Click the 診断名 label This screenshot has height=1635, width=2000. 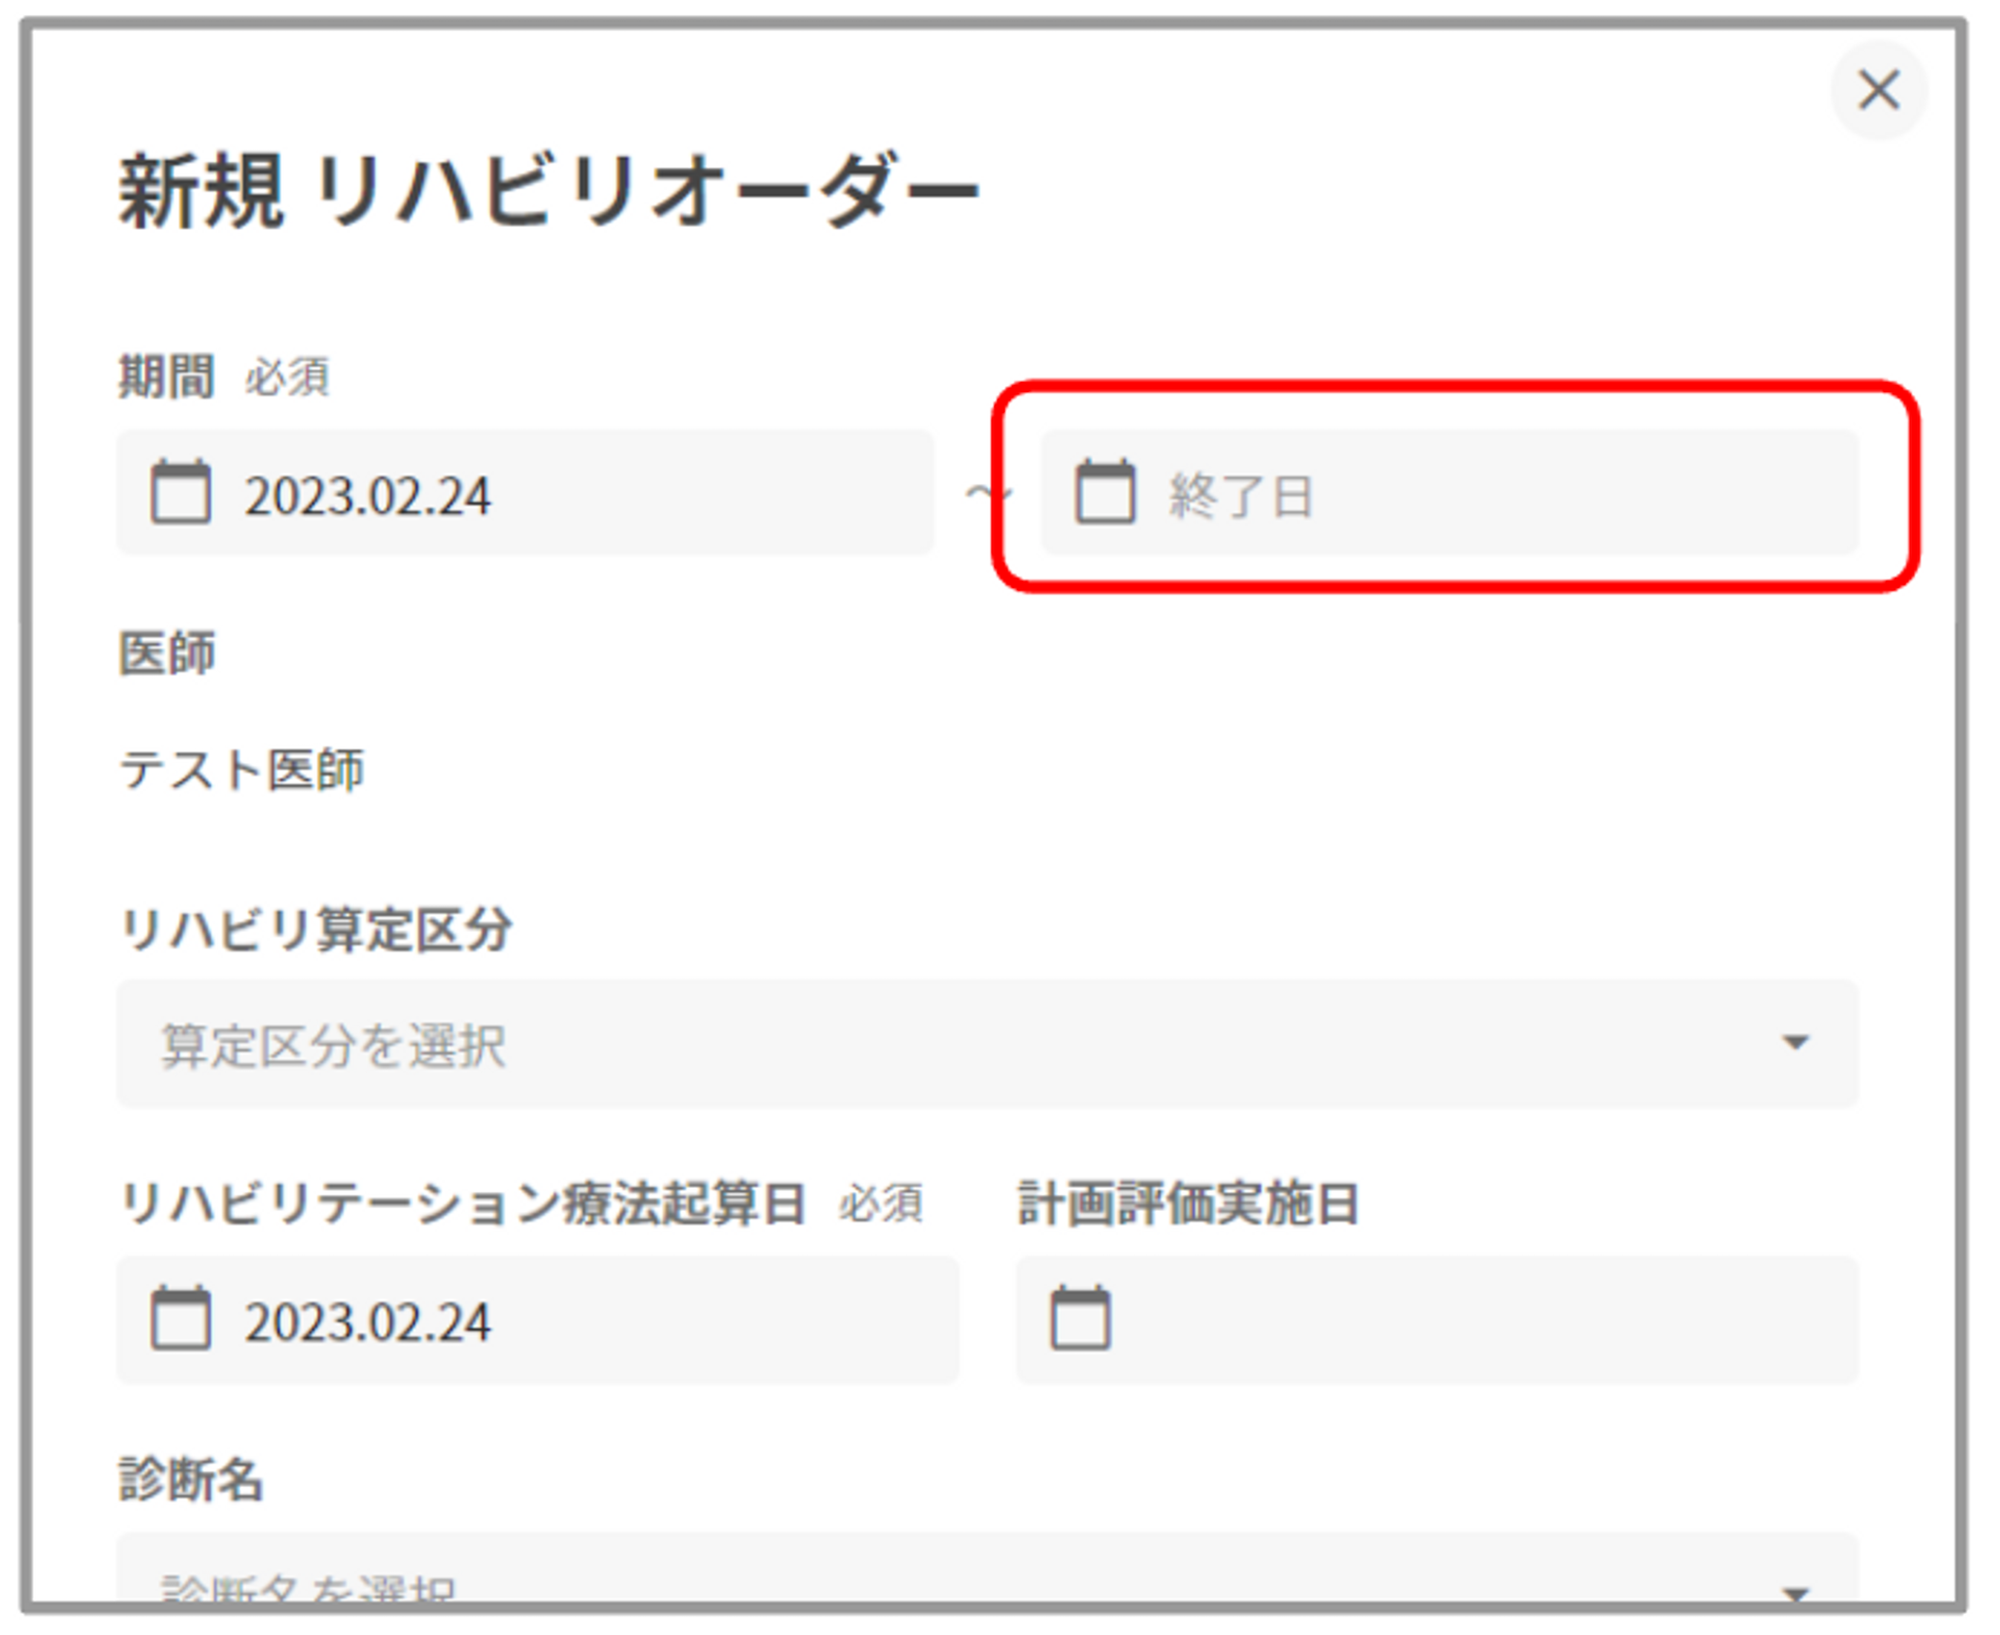pos(191,1478)
